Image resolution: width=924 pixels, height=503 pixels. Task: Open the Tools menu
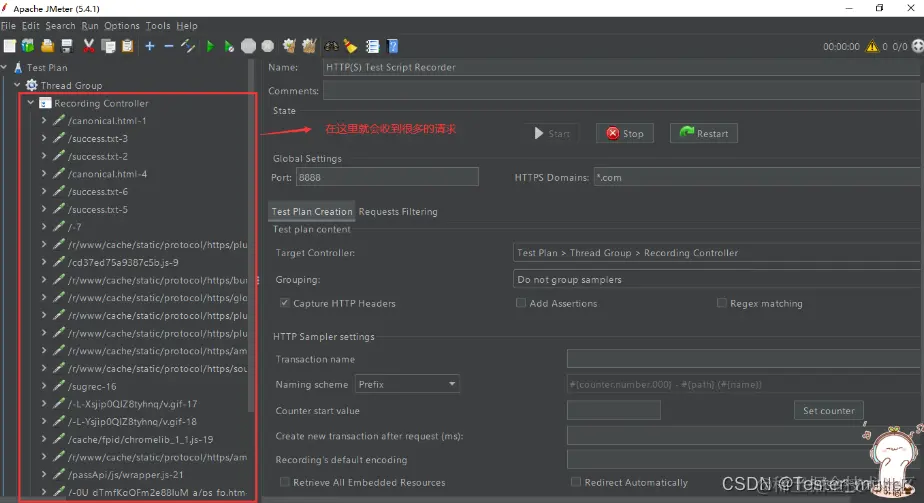(158, 26)
